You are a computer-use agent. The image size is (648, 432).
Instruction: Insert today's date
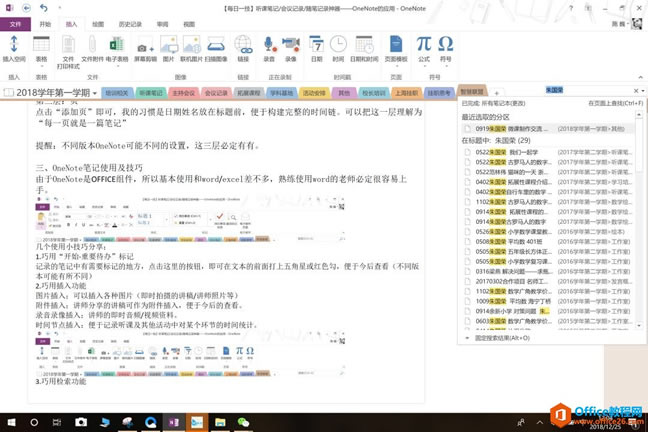point(317,49)
